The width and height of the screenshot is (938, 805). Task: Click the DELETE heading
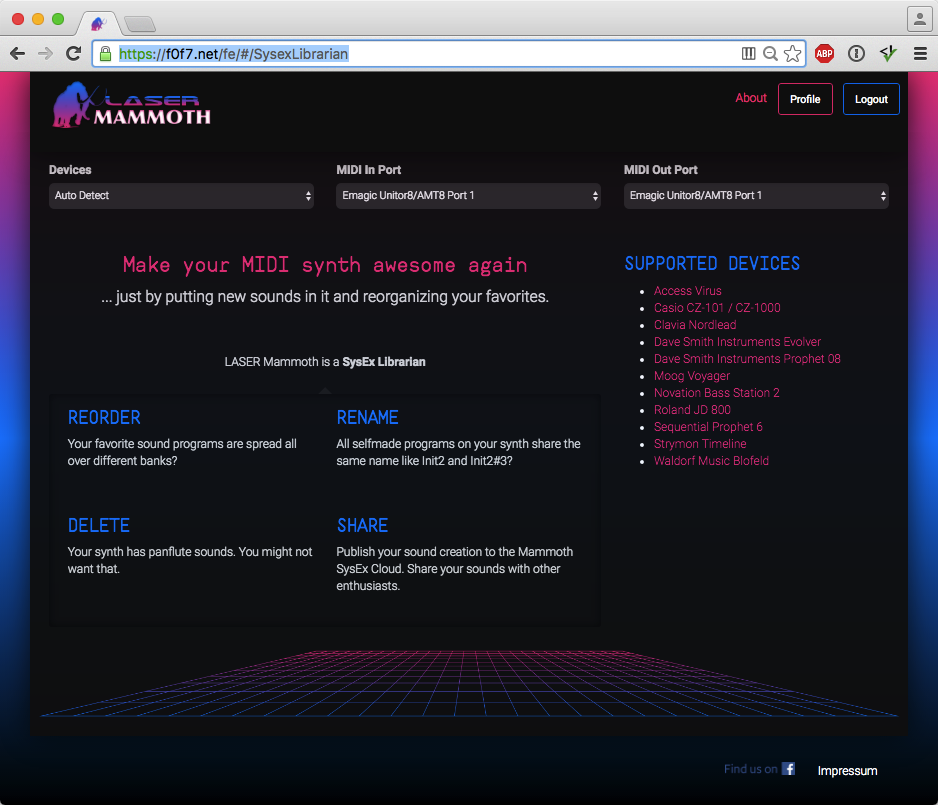(99, 526)
